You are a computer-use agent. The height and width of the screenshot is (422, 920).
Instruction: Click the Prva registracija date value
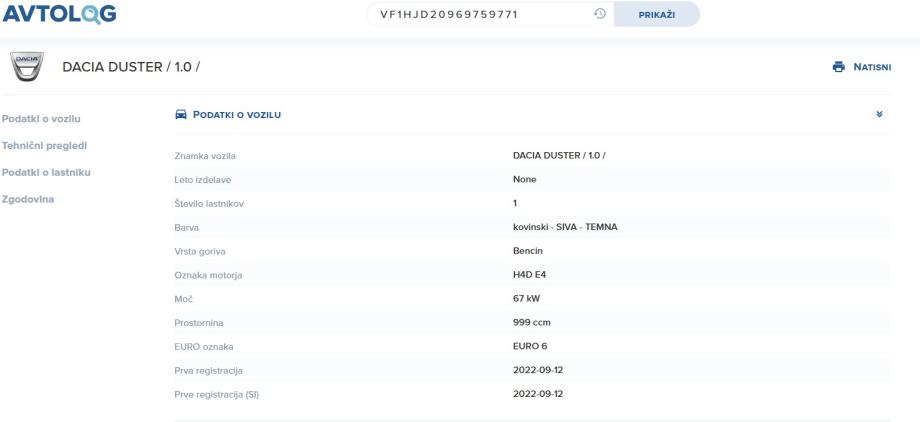[538, 370]
